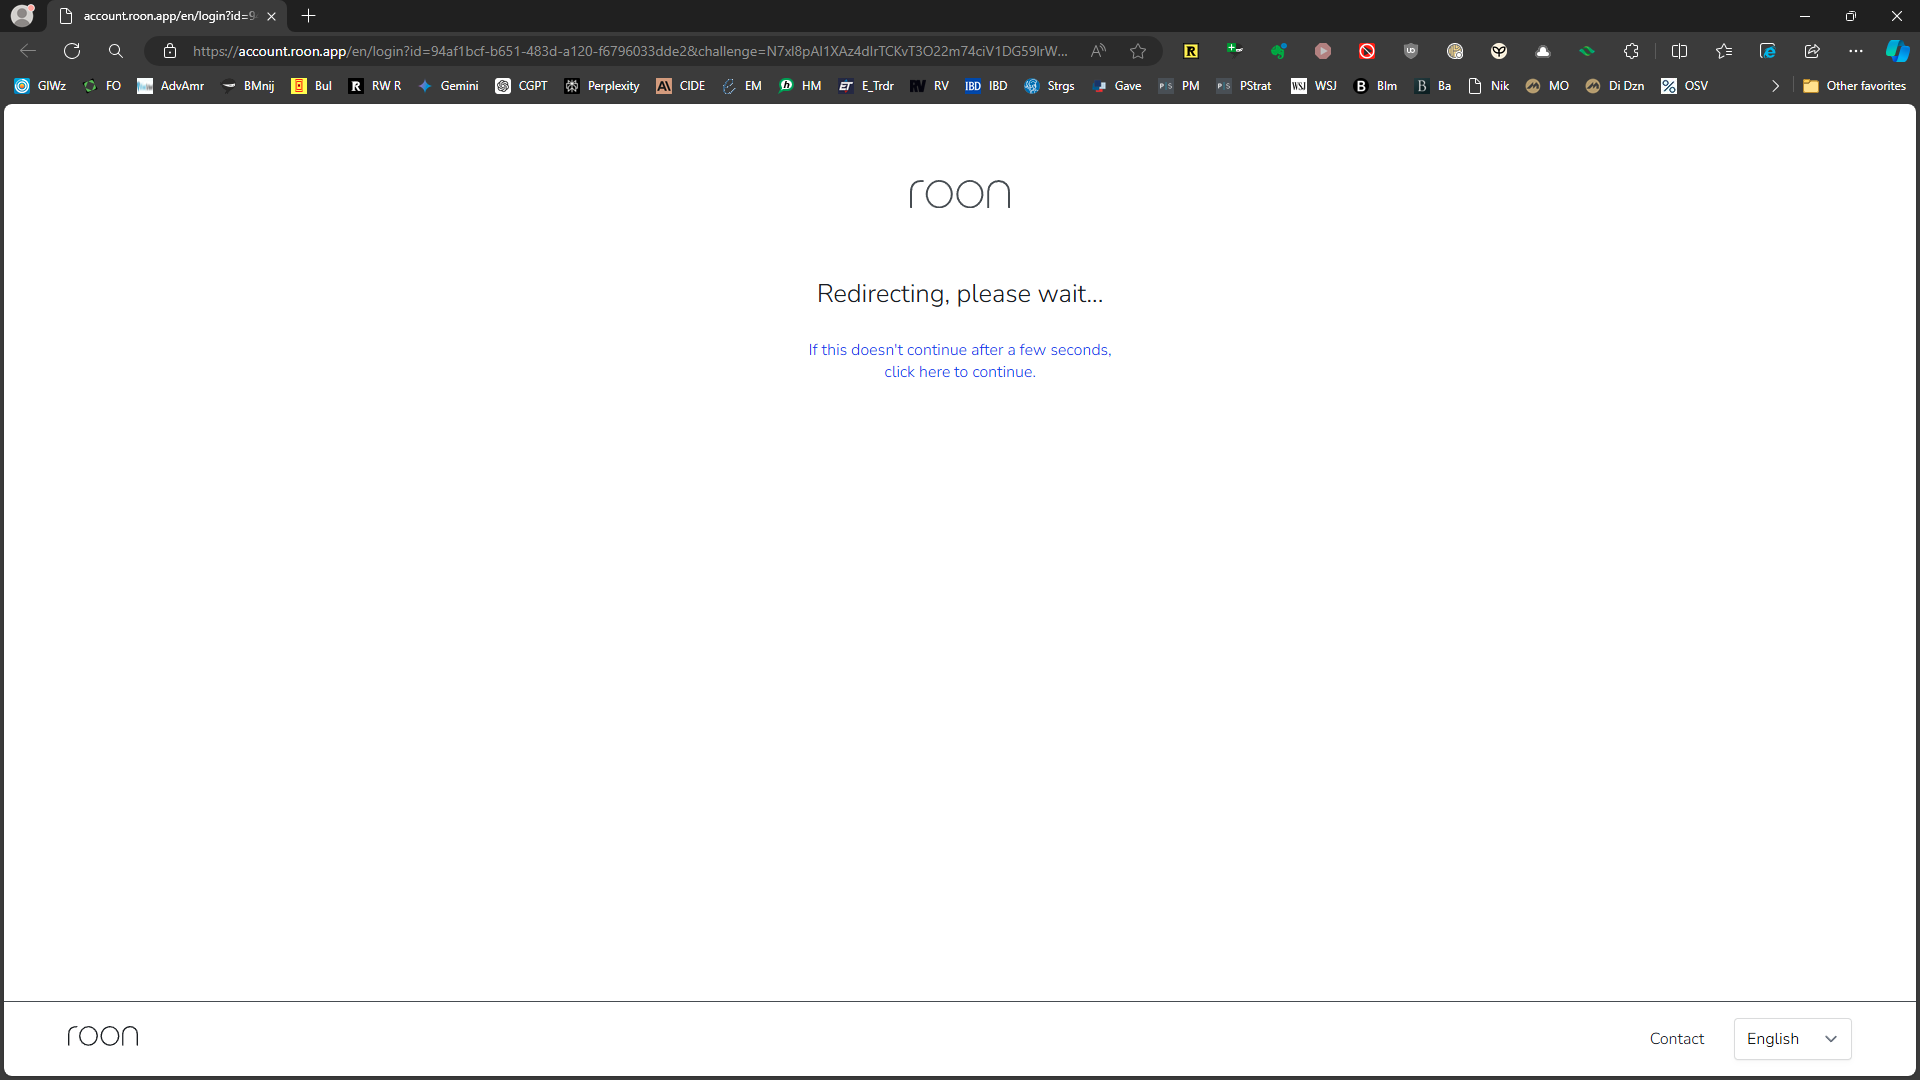Open the Ba bookmark
1920x1080 pixels.
[1434, 86]
